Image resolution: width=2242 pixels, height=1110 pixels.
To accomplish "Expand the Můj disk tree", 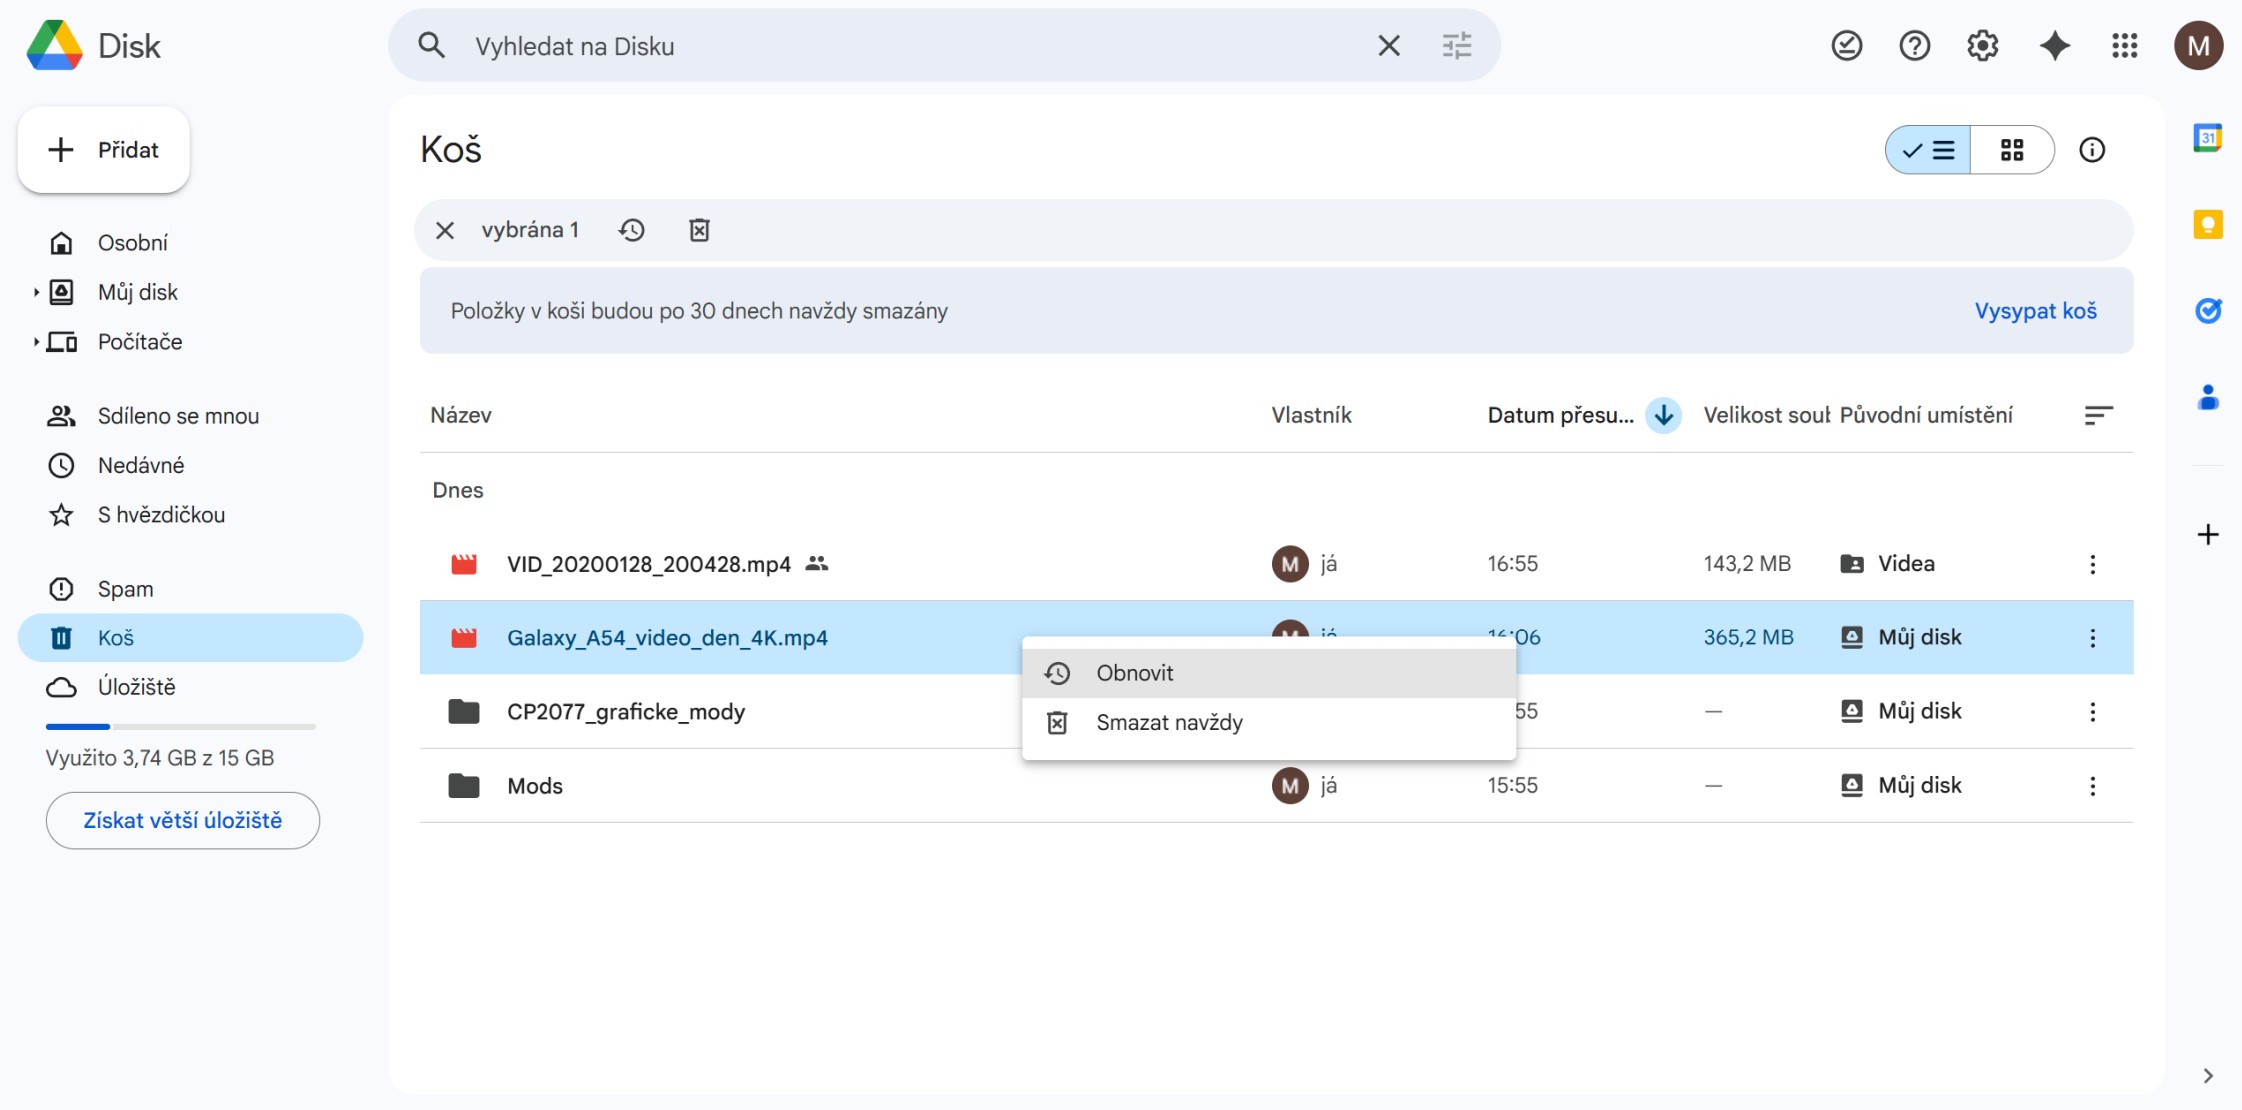I will pos(36,292).
